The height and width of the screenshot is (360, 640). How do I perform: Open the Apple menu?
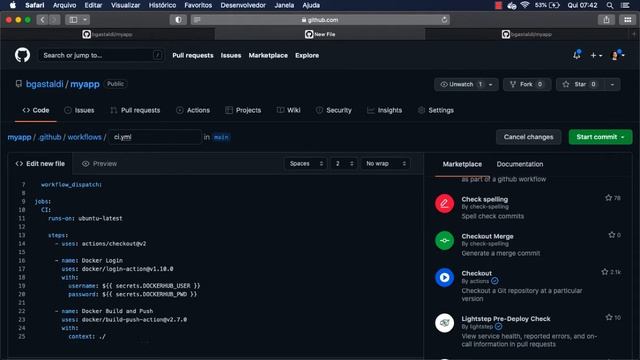[13, 5]
